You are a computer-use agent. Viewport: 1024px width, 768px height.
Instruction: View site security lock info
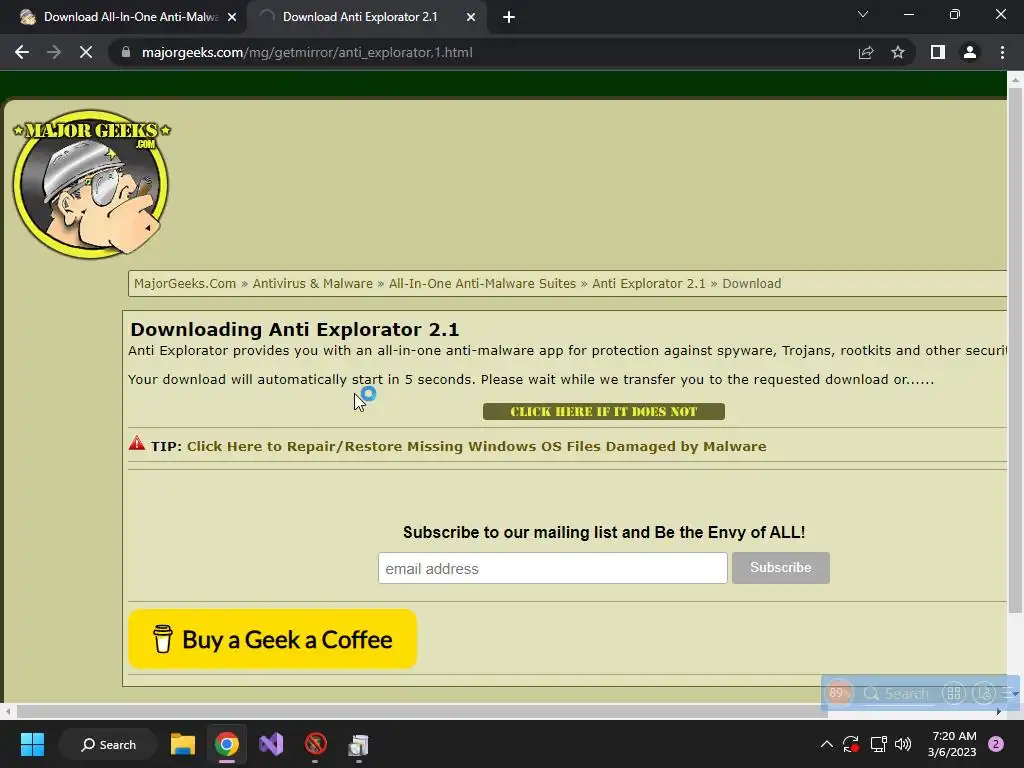(126, 52)
